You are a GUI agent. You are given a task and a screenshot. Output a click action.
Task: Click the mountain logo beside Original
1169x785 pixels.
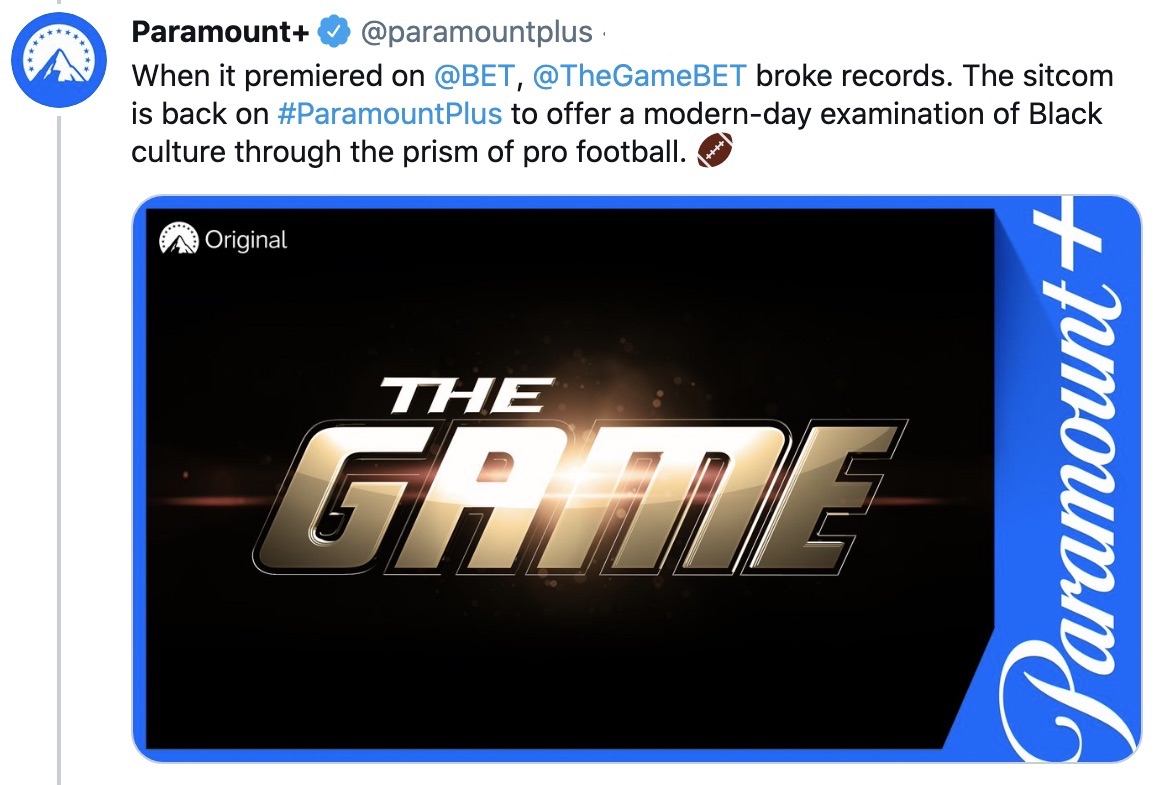179,240
